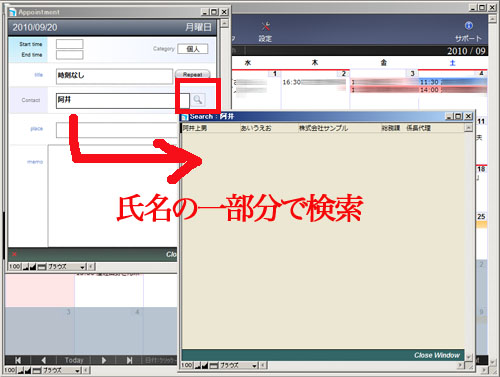Open the 16:30 calendar entry on Thursday
500x377 pixels.
point(314,82)
